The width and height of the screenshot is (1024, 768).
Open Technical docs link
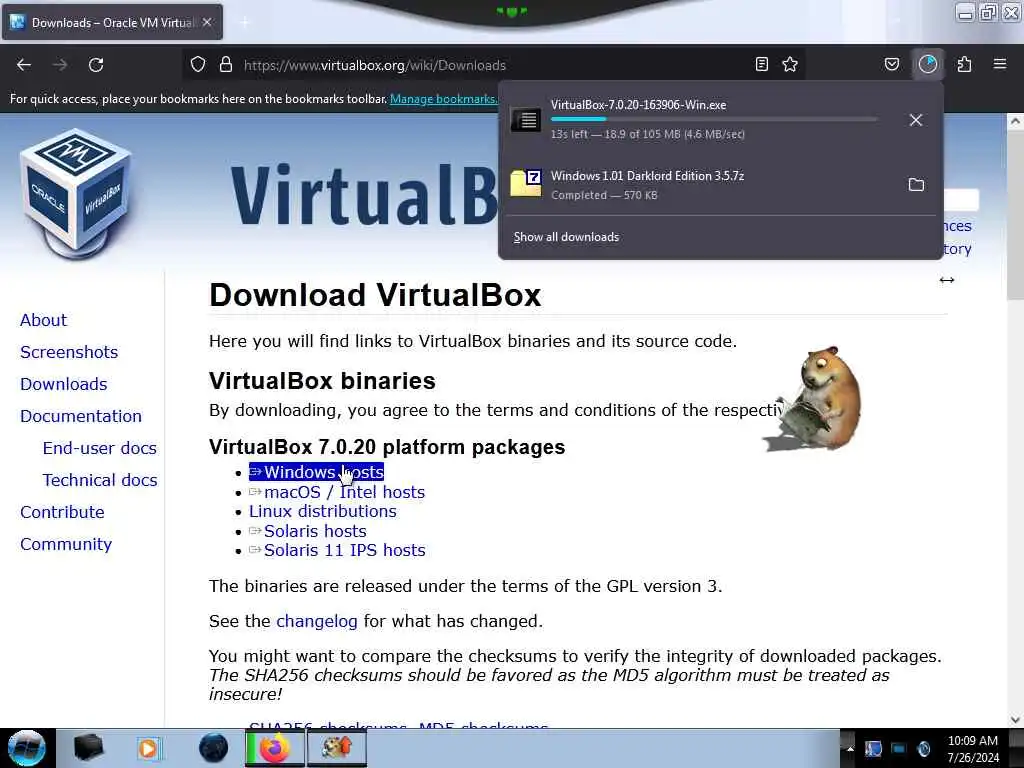[100, 480]
